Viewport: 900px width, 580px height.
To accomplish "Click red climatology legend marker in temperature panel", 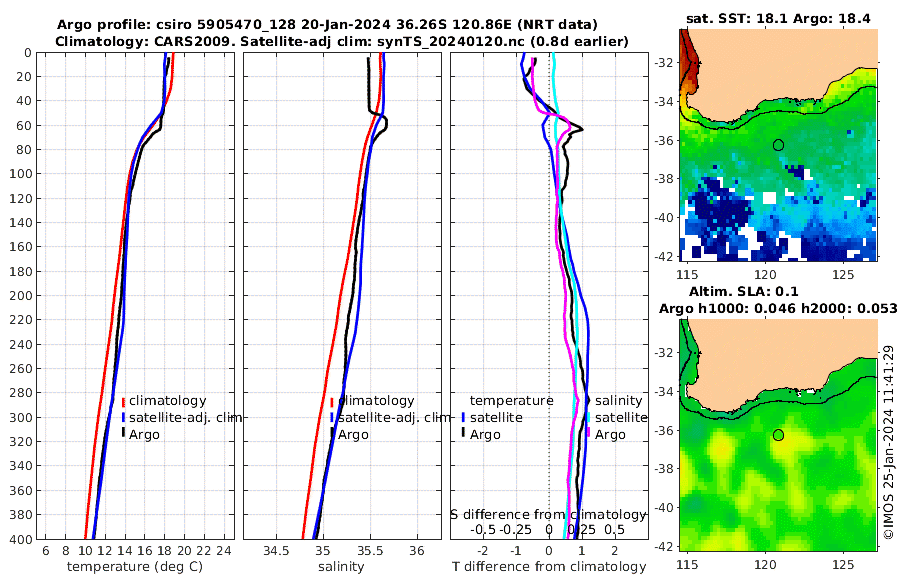I will 123,401.
